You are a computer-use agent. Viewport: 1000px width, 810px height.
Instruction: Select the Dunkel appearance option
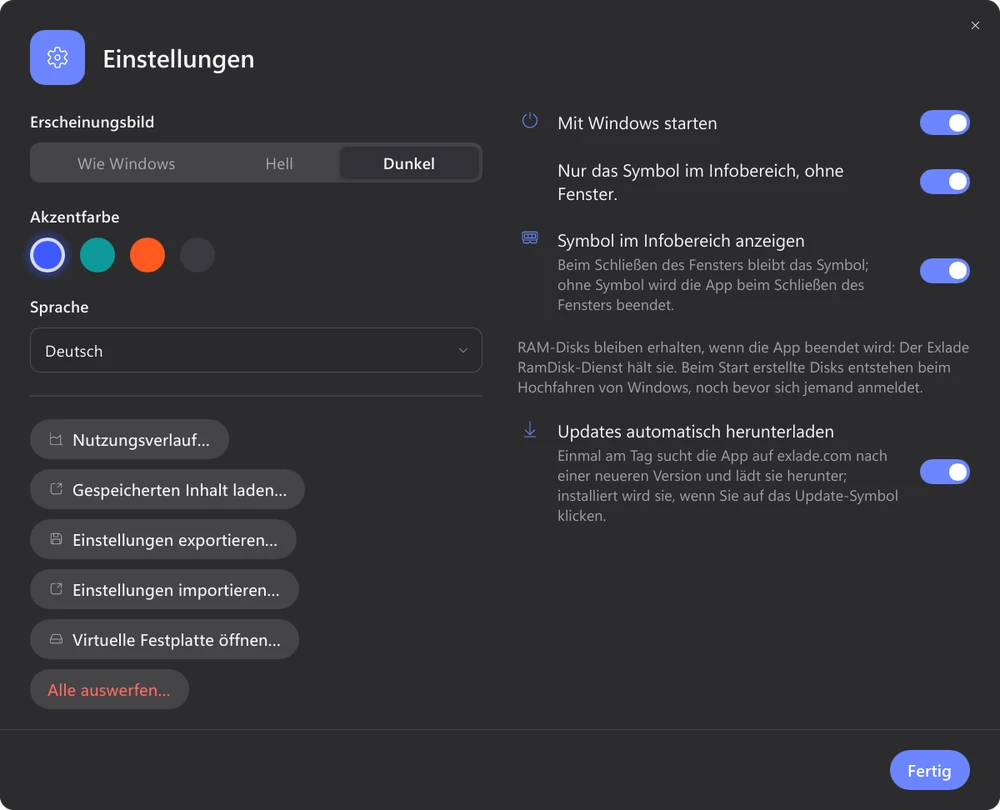coord(409,163)
